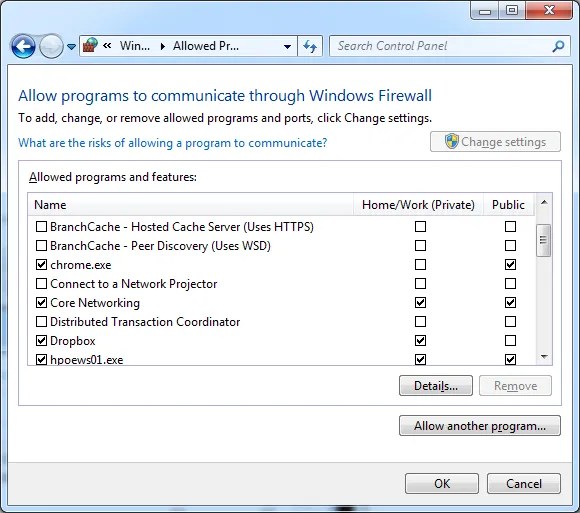Screen dimensions: 580x513
Task: Maximize the firewall window
Action: (x=512, y=10)
